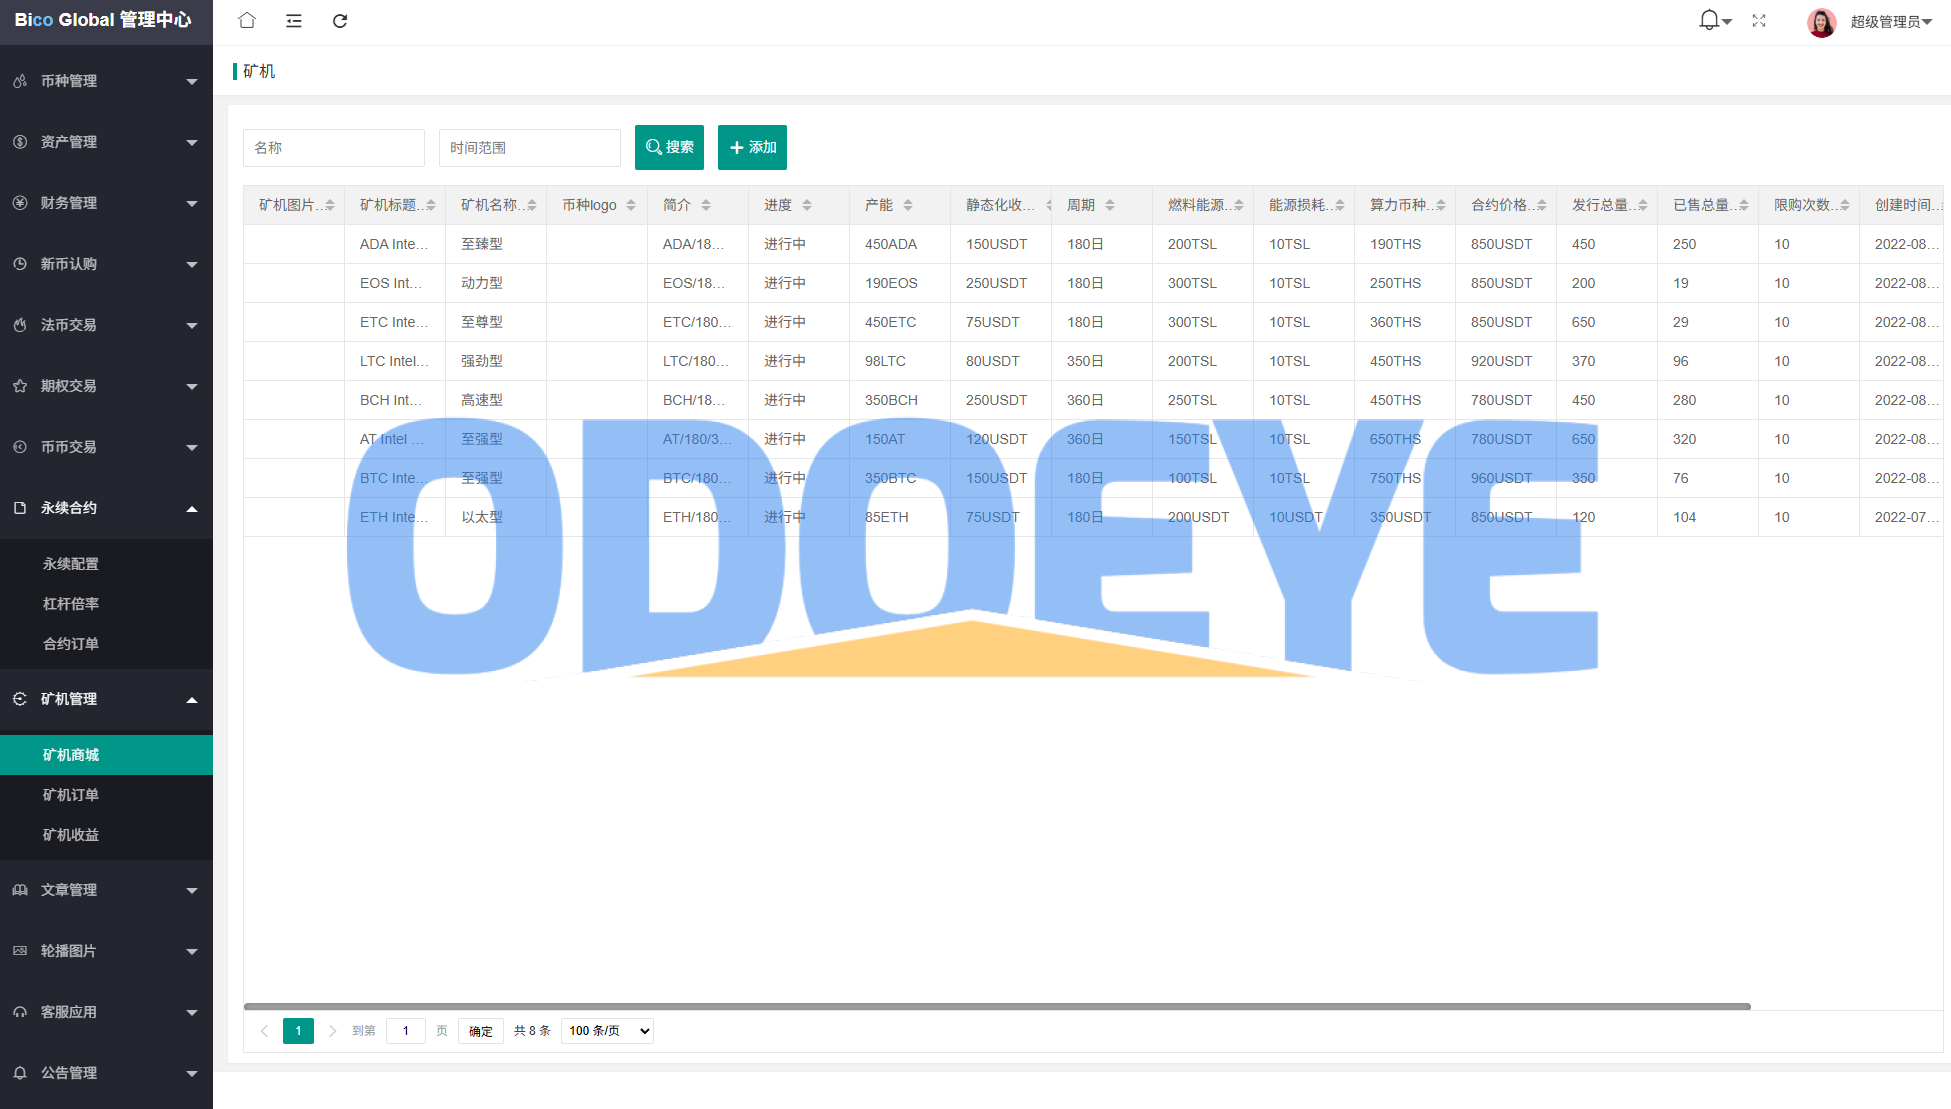Screen dimensions: 1951x1109
Task: Click the 搜索 search button
Action: pos(669,147)
